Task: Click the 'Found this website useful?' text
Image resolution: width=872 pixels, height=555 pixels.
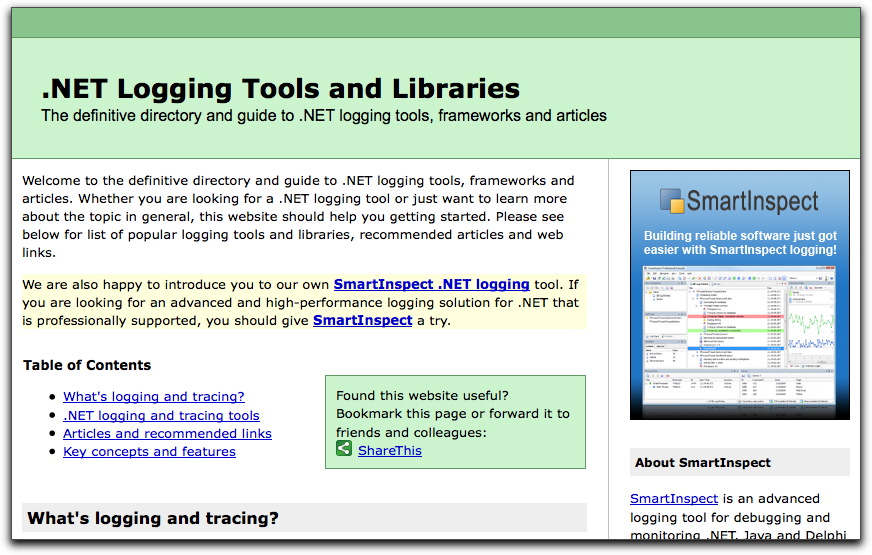Action: pyautogui.click(x=422, y=395)
